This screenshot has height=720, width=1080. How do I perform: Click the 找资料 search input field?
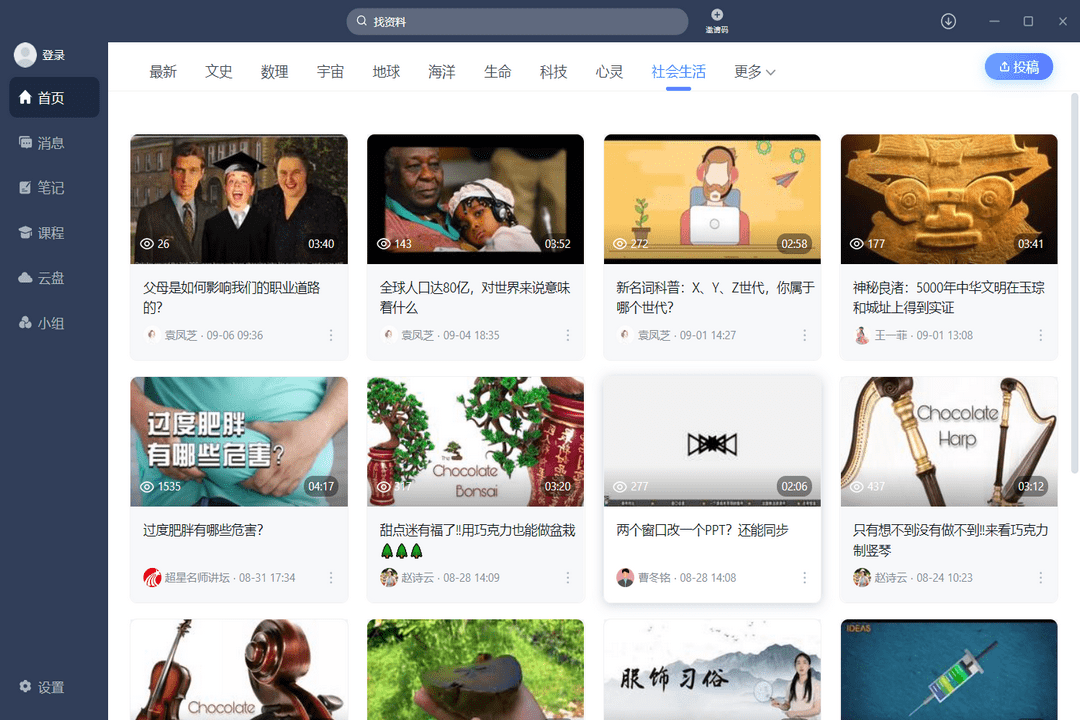coord(516,21)
